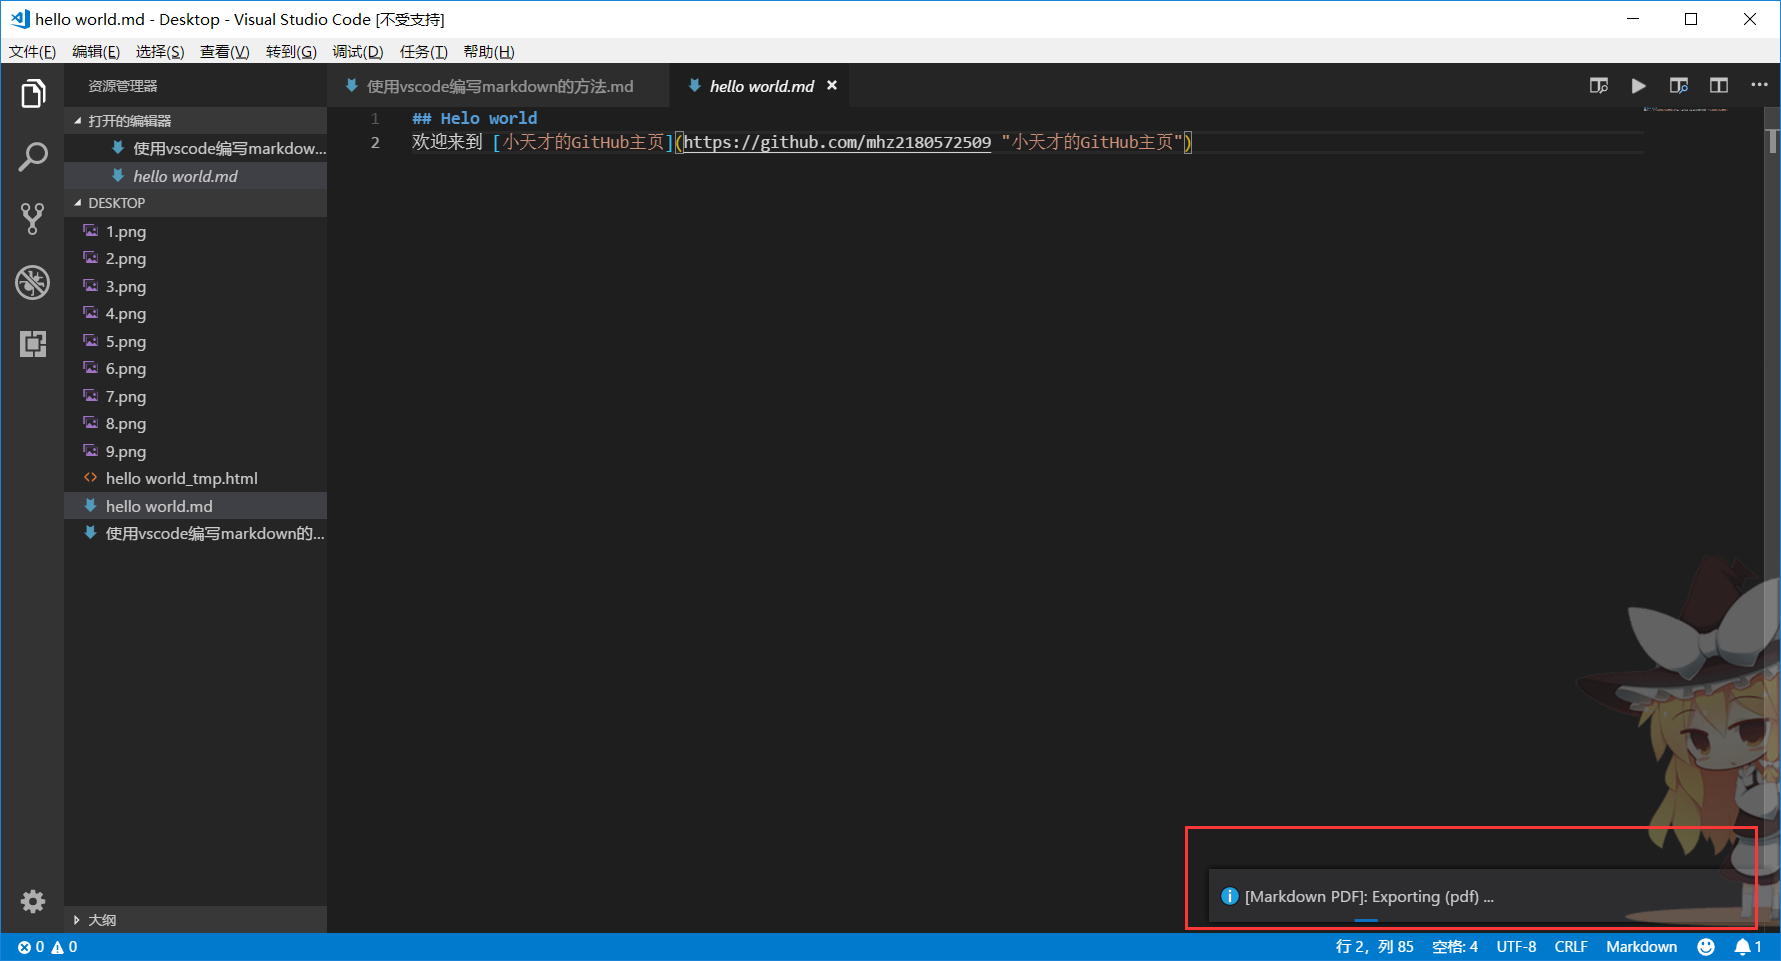Click the feedback smiley icon
Screen dimensions: 1781x961
pos(1706,947)
